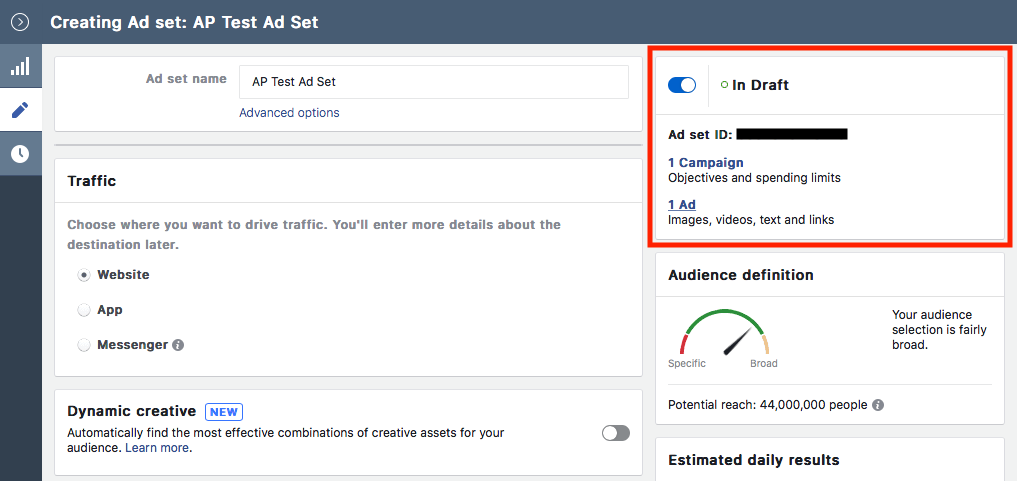Turn off the In Draft ad set toggle
The height and width of the screenshot is (481, 1017).
682,85
